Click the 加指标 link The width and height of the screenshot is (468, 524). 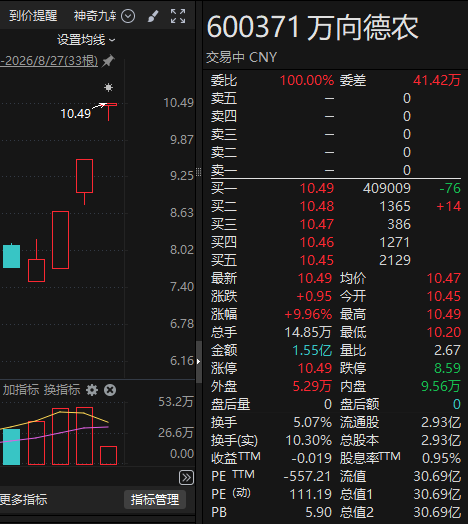(21, 390)
